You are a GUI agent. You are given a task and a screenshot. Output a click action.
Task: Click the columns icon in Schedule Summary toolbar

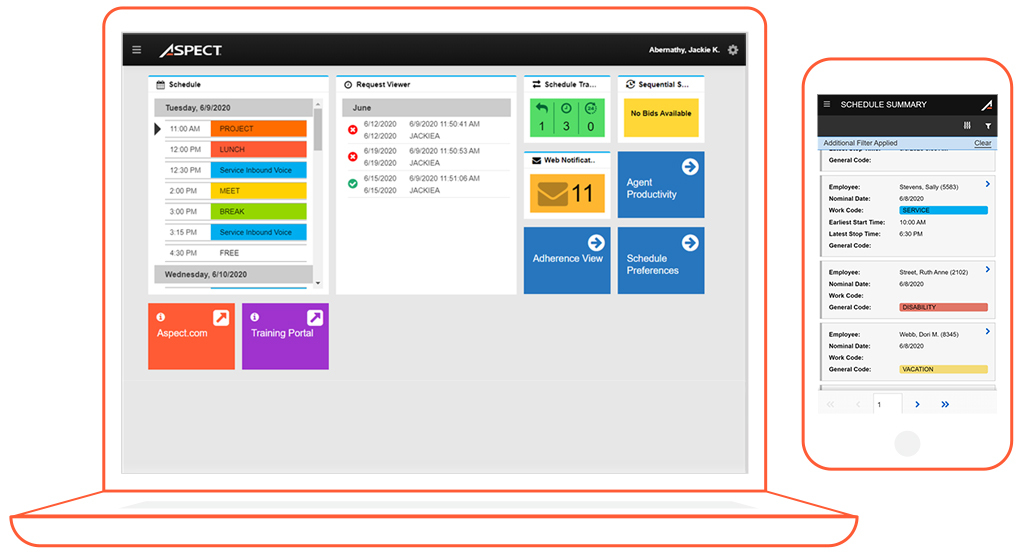pos(967,126)
